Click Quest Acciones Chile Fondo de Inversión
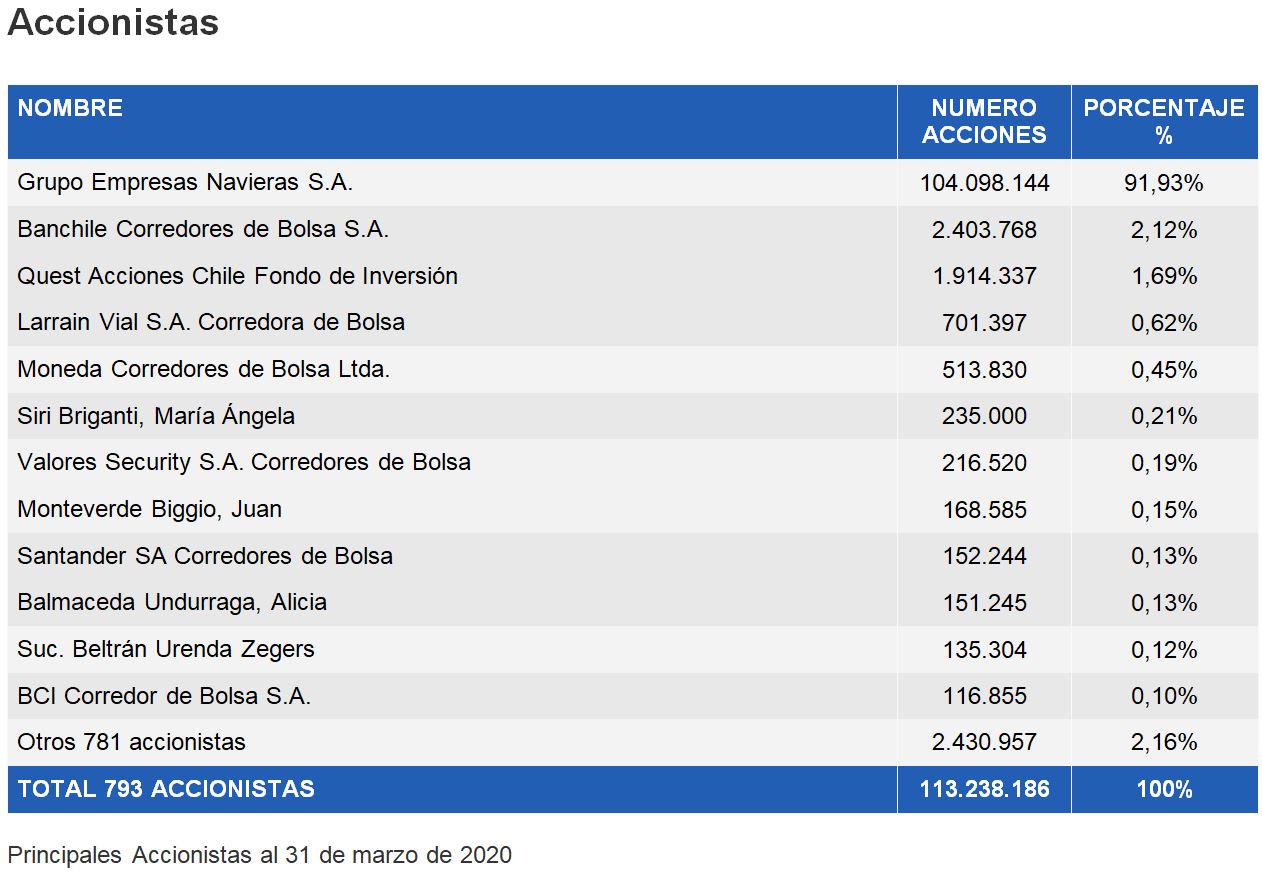The width and height of the screenshot is (1262, 876). coord(237,276)
